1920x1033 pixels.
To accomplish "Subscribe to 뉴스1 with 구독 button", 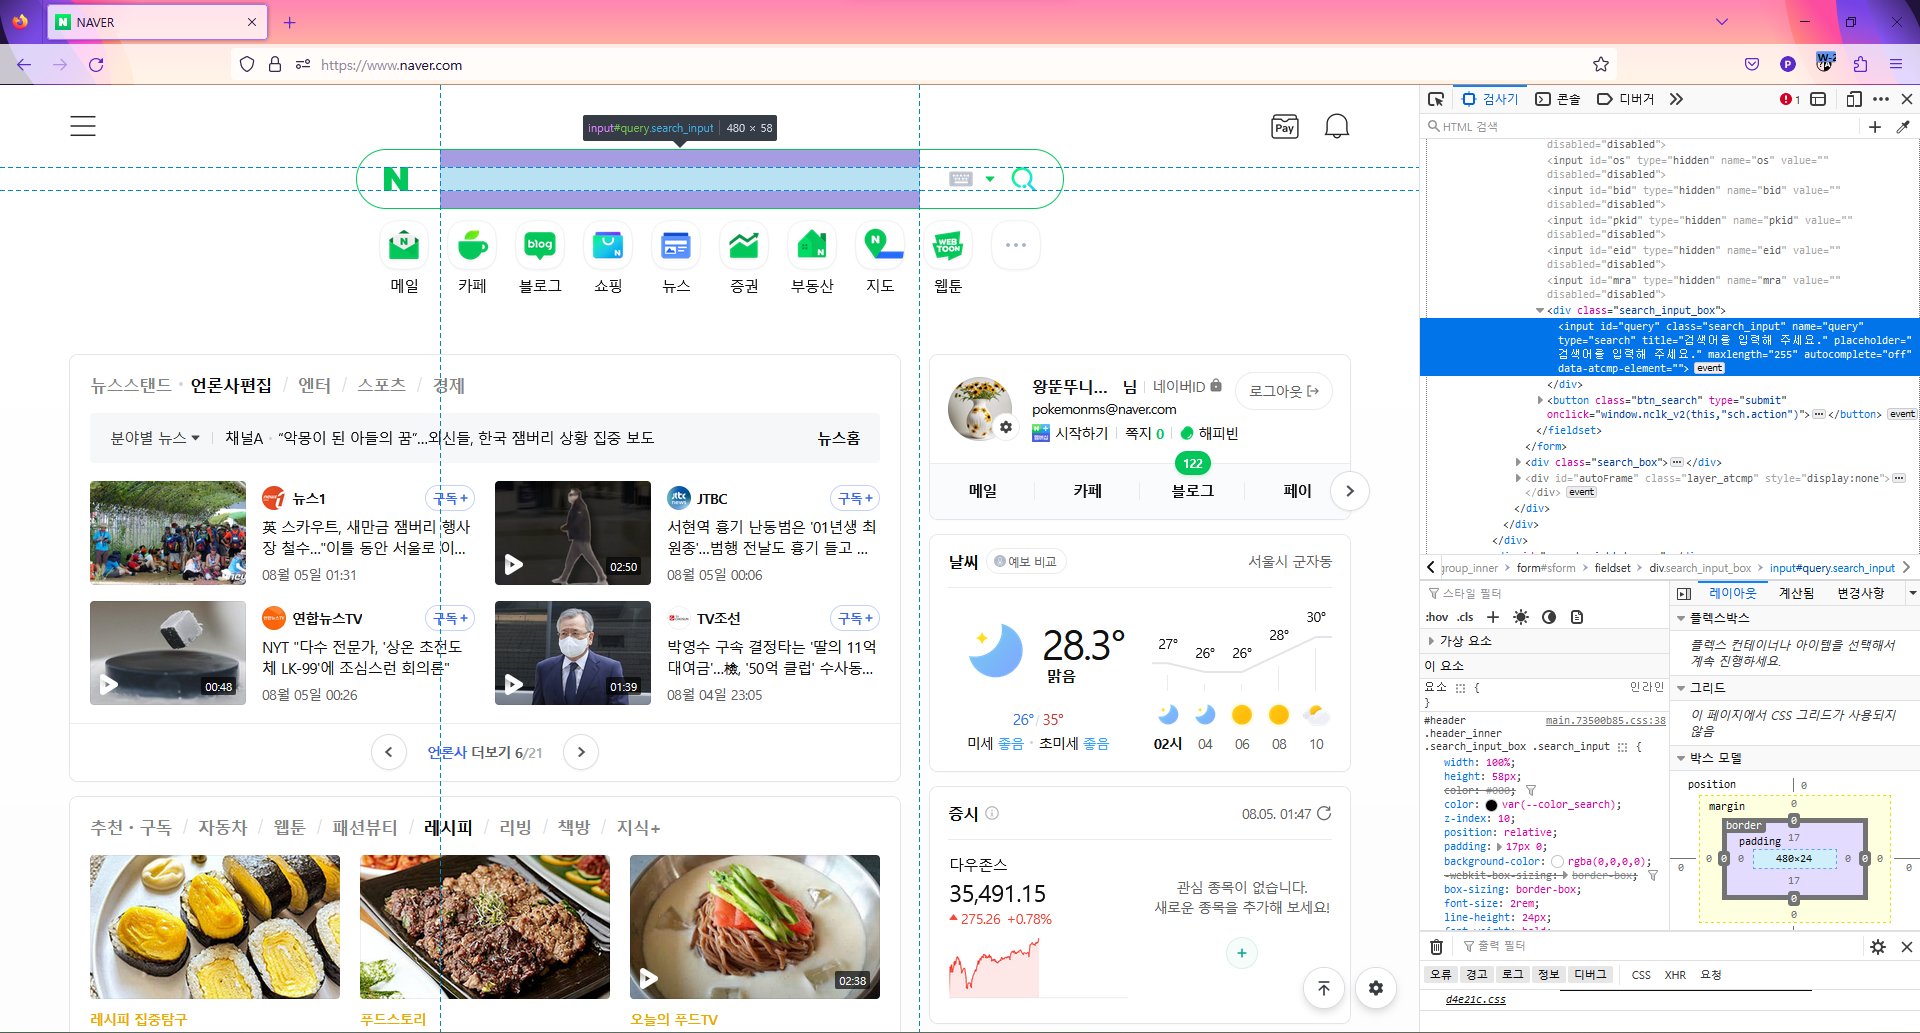I will pos(450,498).
